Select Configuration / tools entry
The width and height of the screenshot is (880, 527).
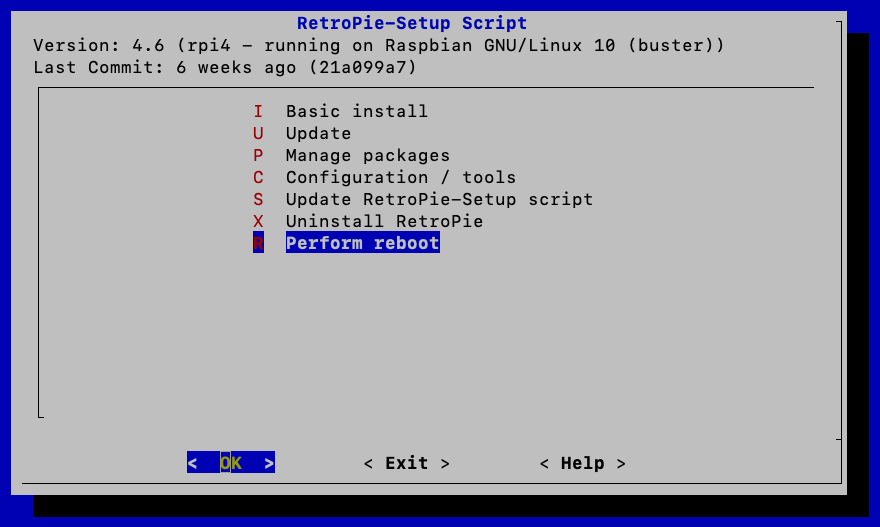(x=400, y=177)
